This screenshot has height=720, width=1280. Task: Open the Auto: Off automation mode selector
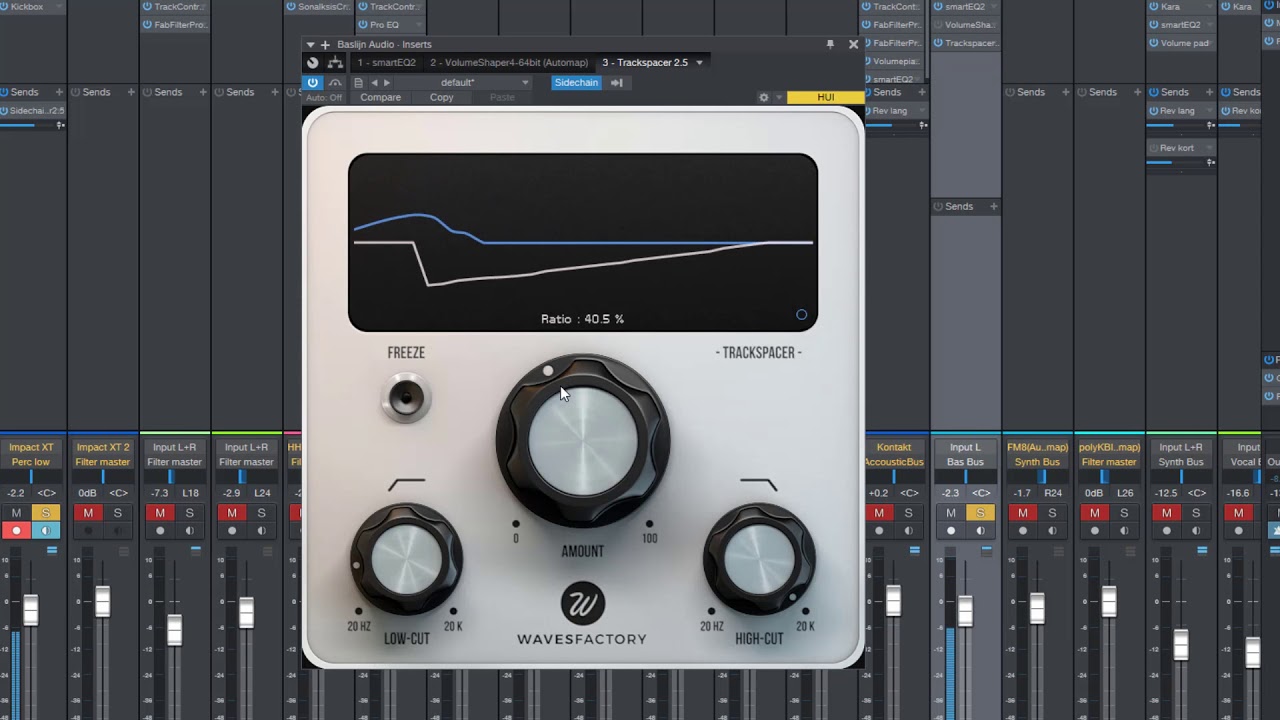click(324, 98)
